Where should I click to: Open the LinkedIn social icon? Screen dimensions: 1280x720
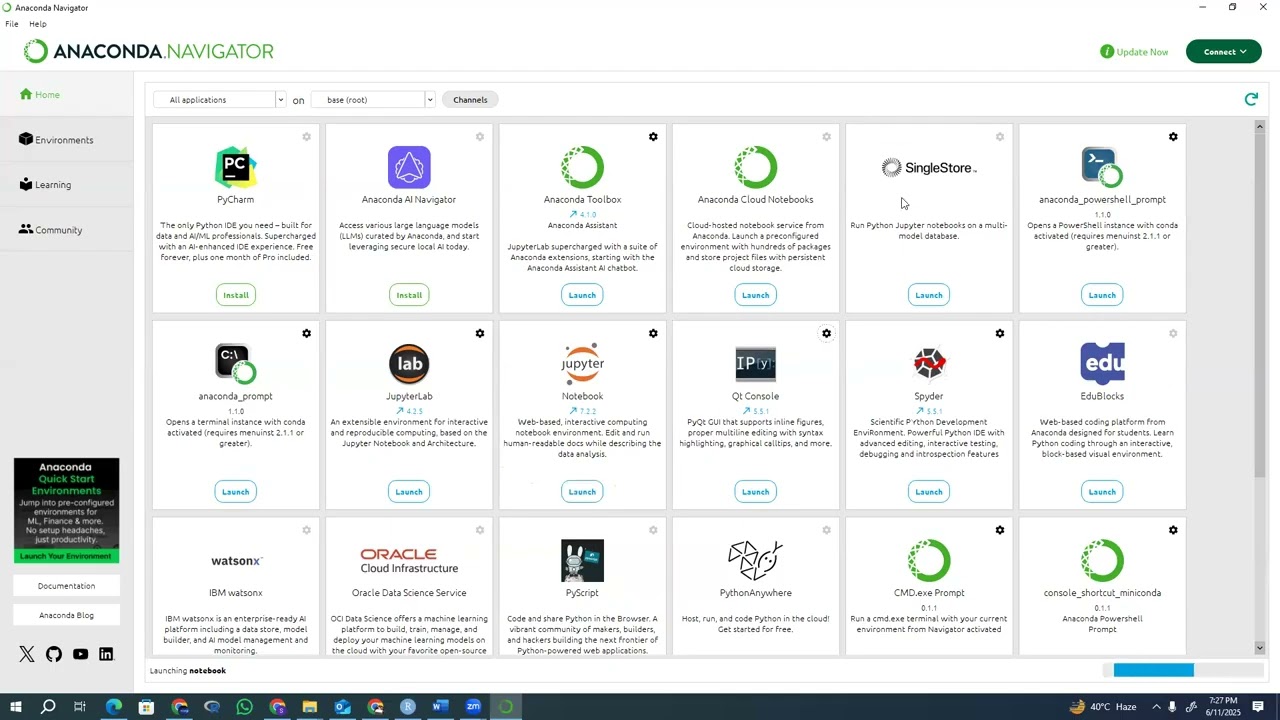(106, 654)
